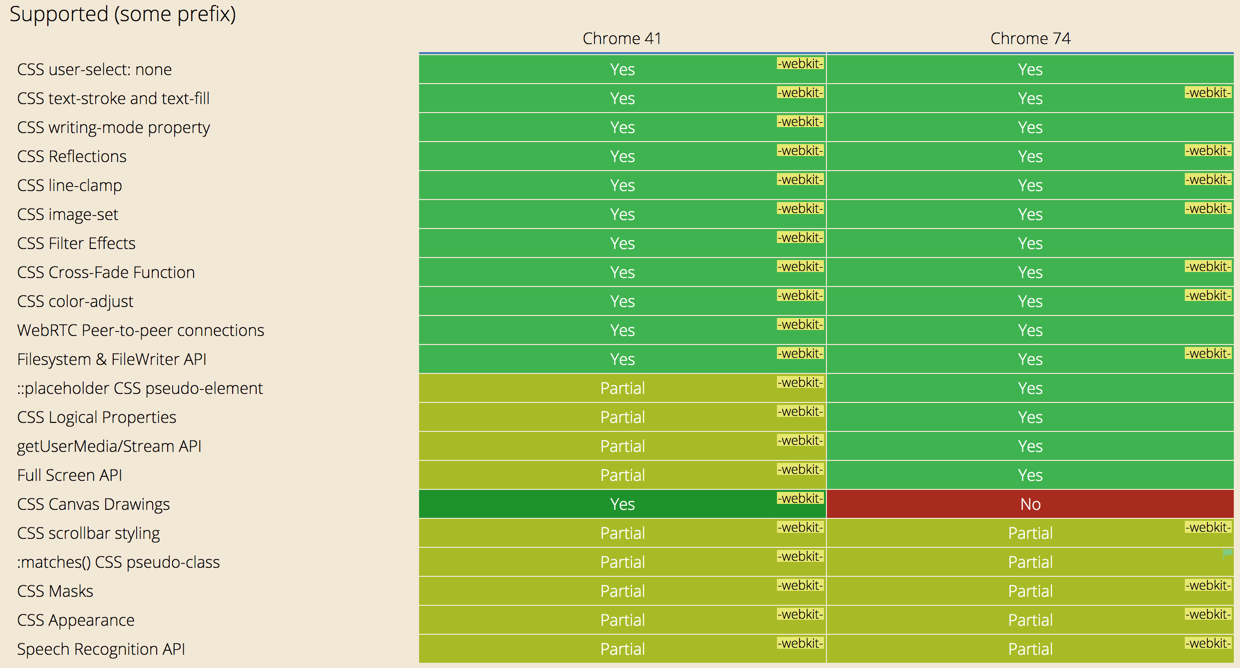Click Chrome 41 'Yes' cell for CSS user-select
Image resolution: width=1240 pixels, height=668 pixels.
point(622,69)
